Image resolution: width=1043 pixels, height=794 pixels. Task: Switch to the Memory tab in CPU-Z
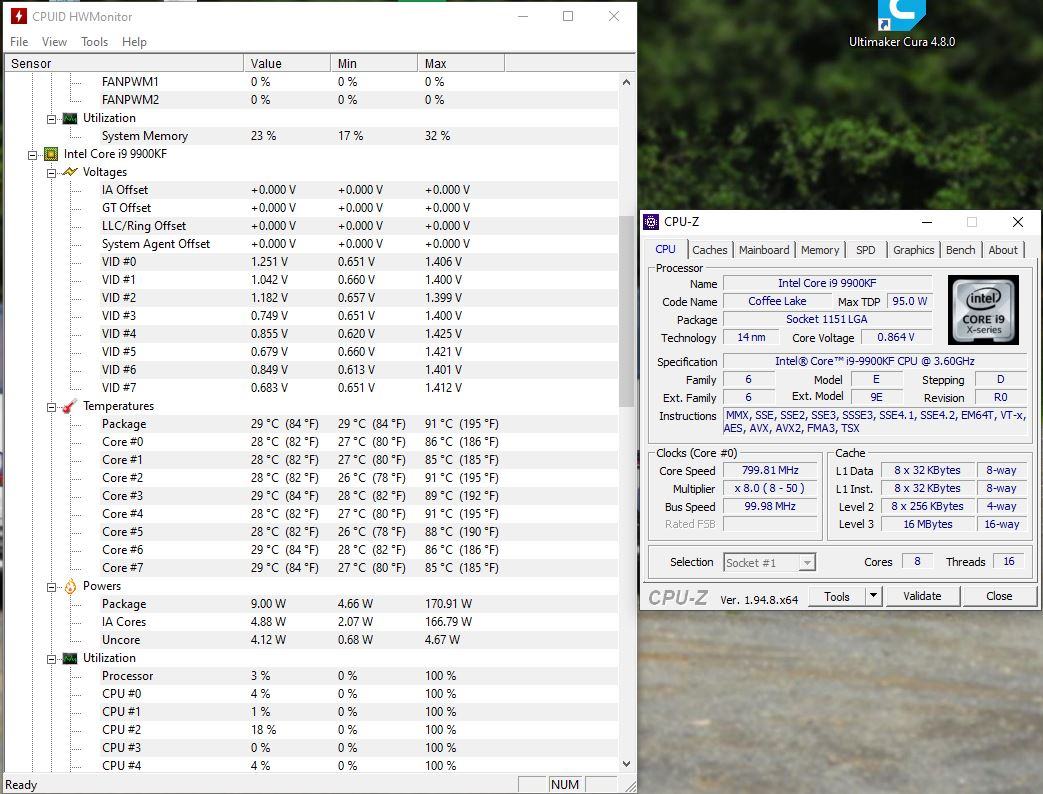(x=820, y=250)
